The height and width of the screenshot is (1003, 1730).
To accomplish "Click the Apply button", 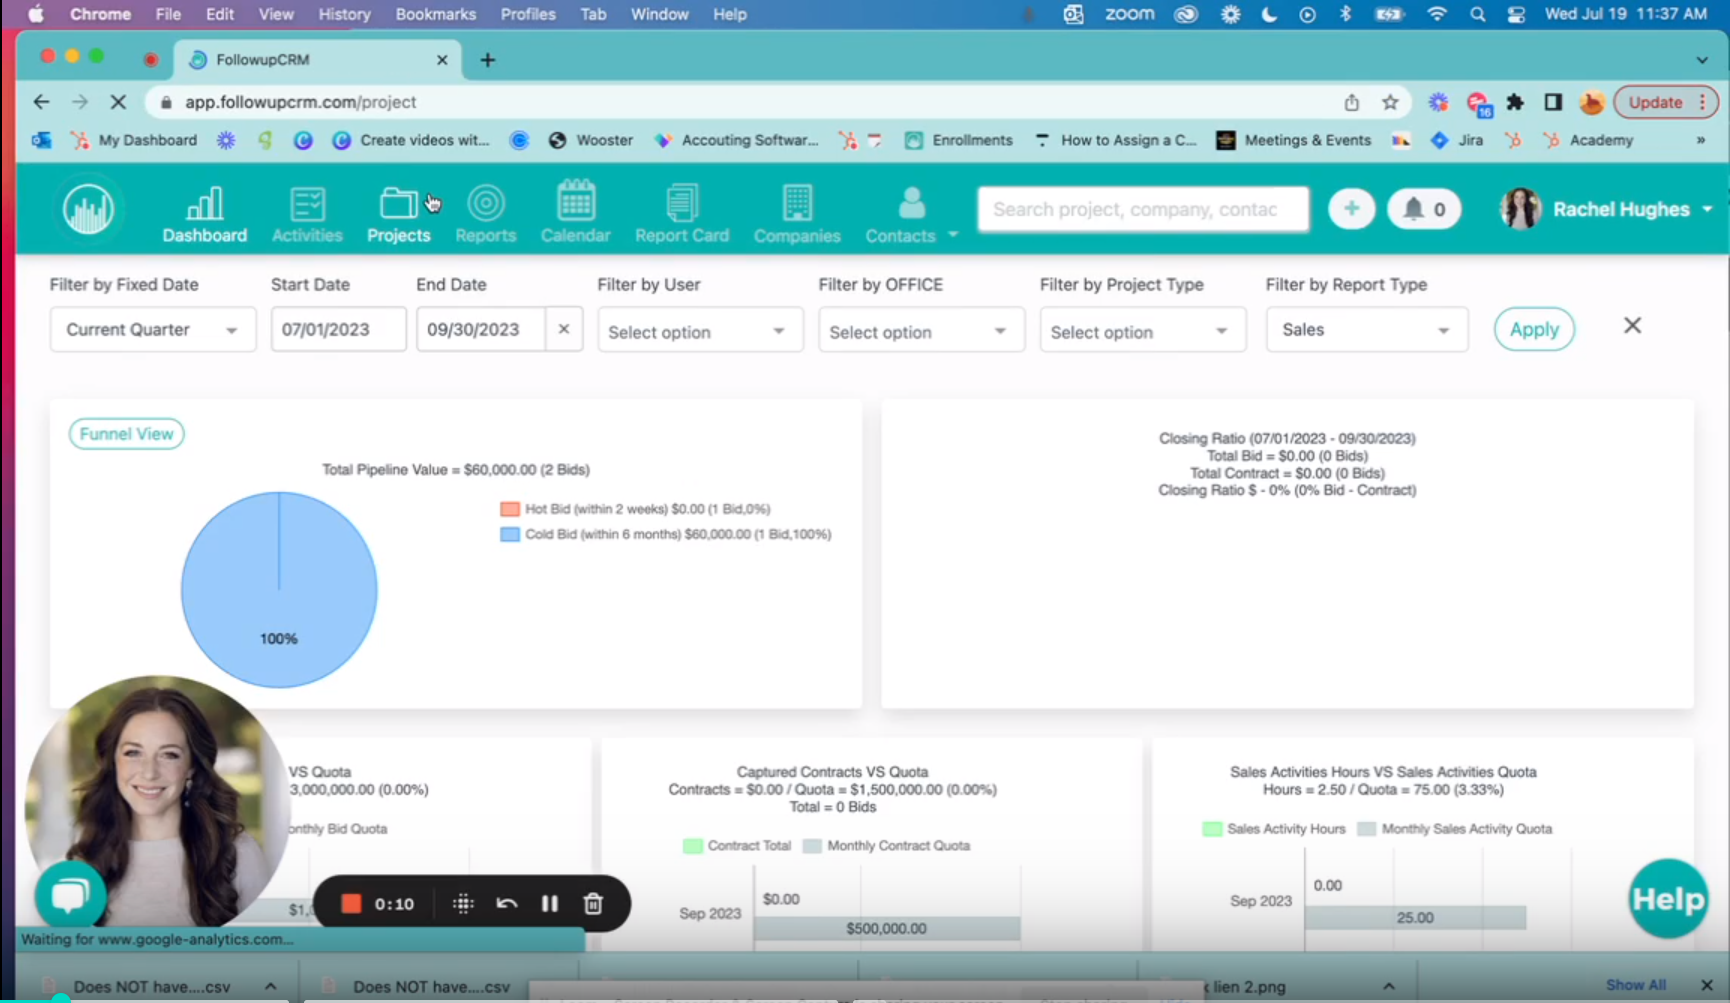I will coord(1533,329).
